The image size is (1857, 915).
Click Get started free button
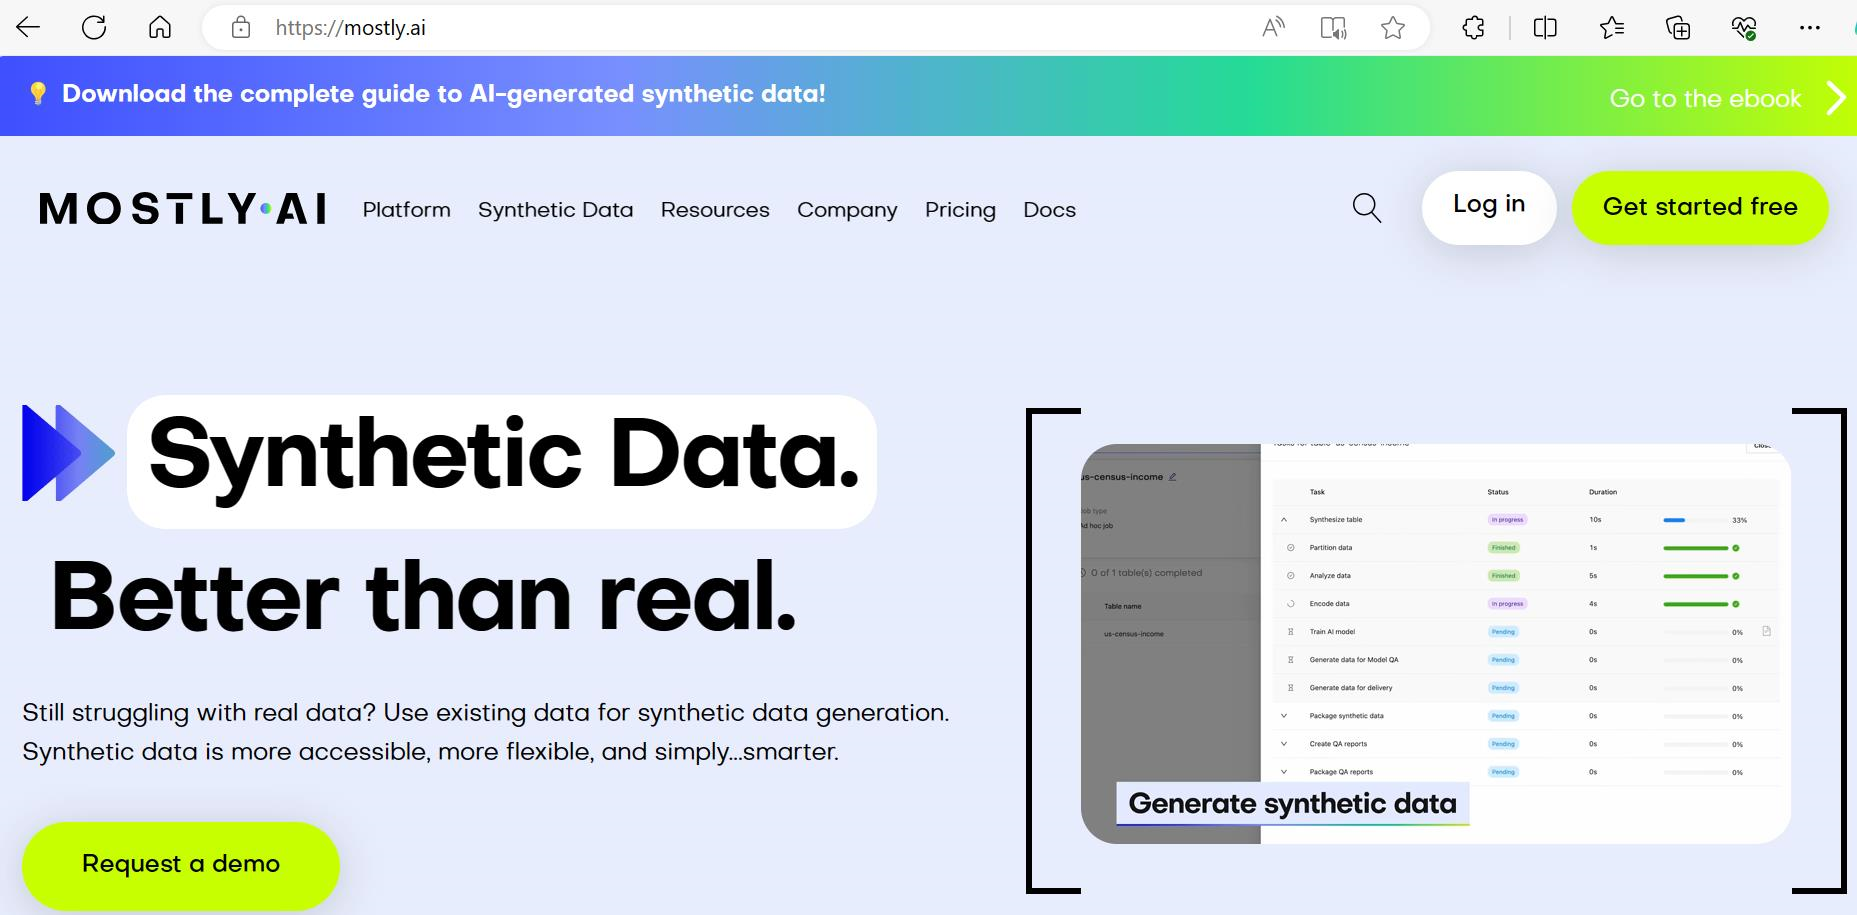1700,207
